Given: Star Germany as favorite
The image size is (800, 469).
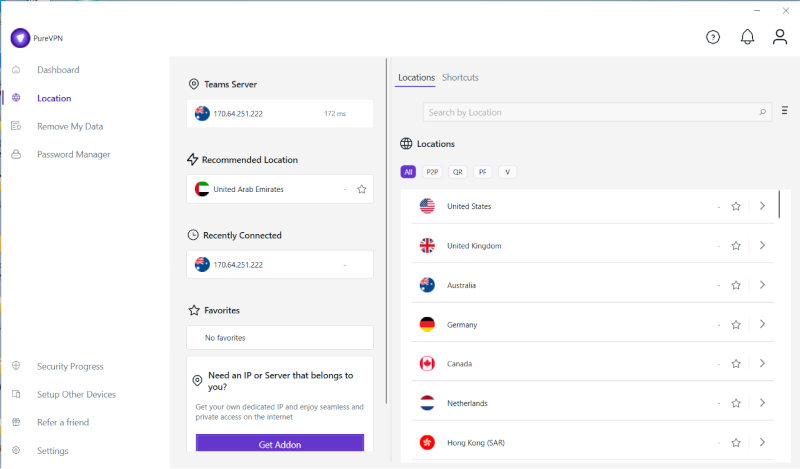Looking at the screenshot, I should 736,325.
